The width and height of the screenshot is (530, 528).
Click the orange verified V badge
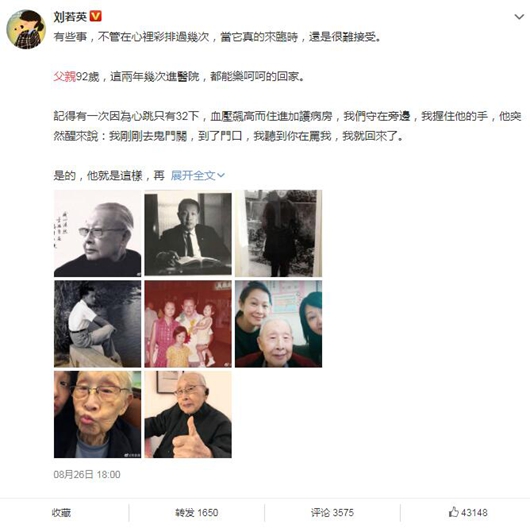pos(96,16)
